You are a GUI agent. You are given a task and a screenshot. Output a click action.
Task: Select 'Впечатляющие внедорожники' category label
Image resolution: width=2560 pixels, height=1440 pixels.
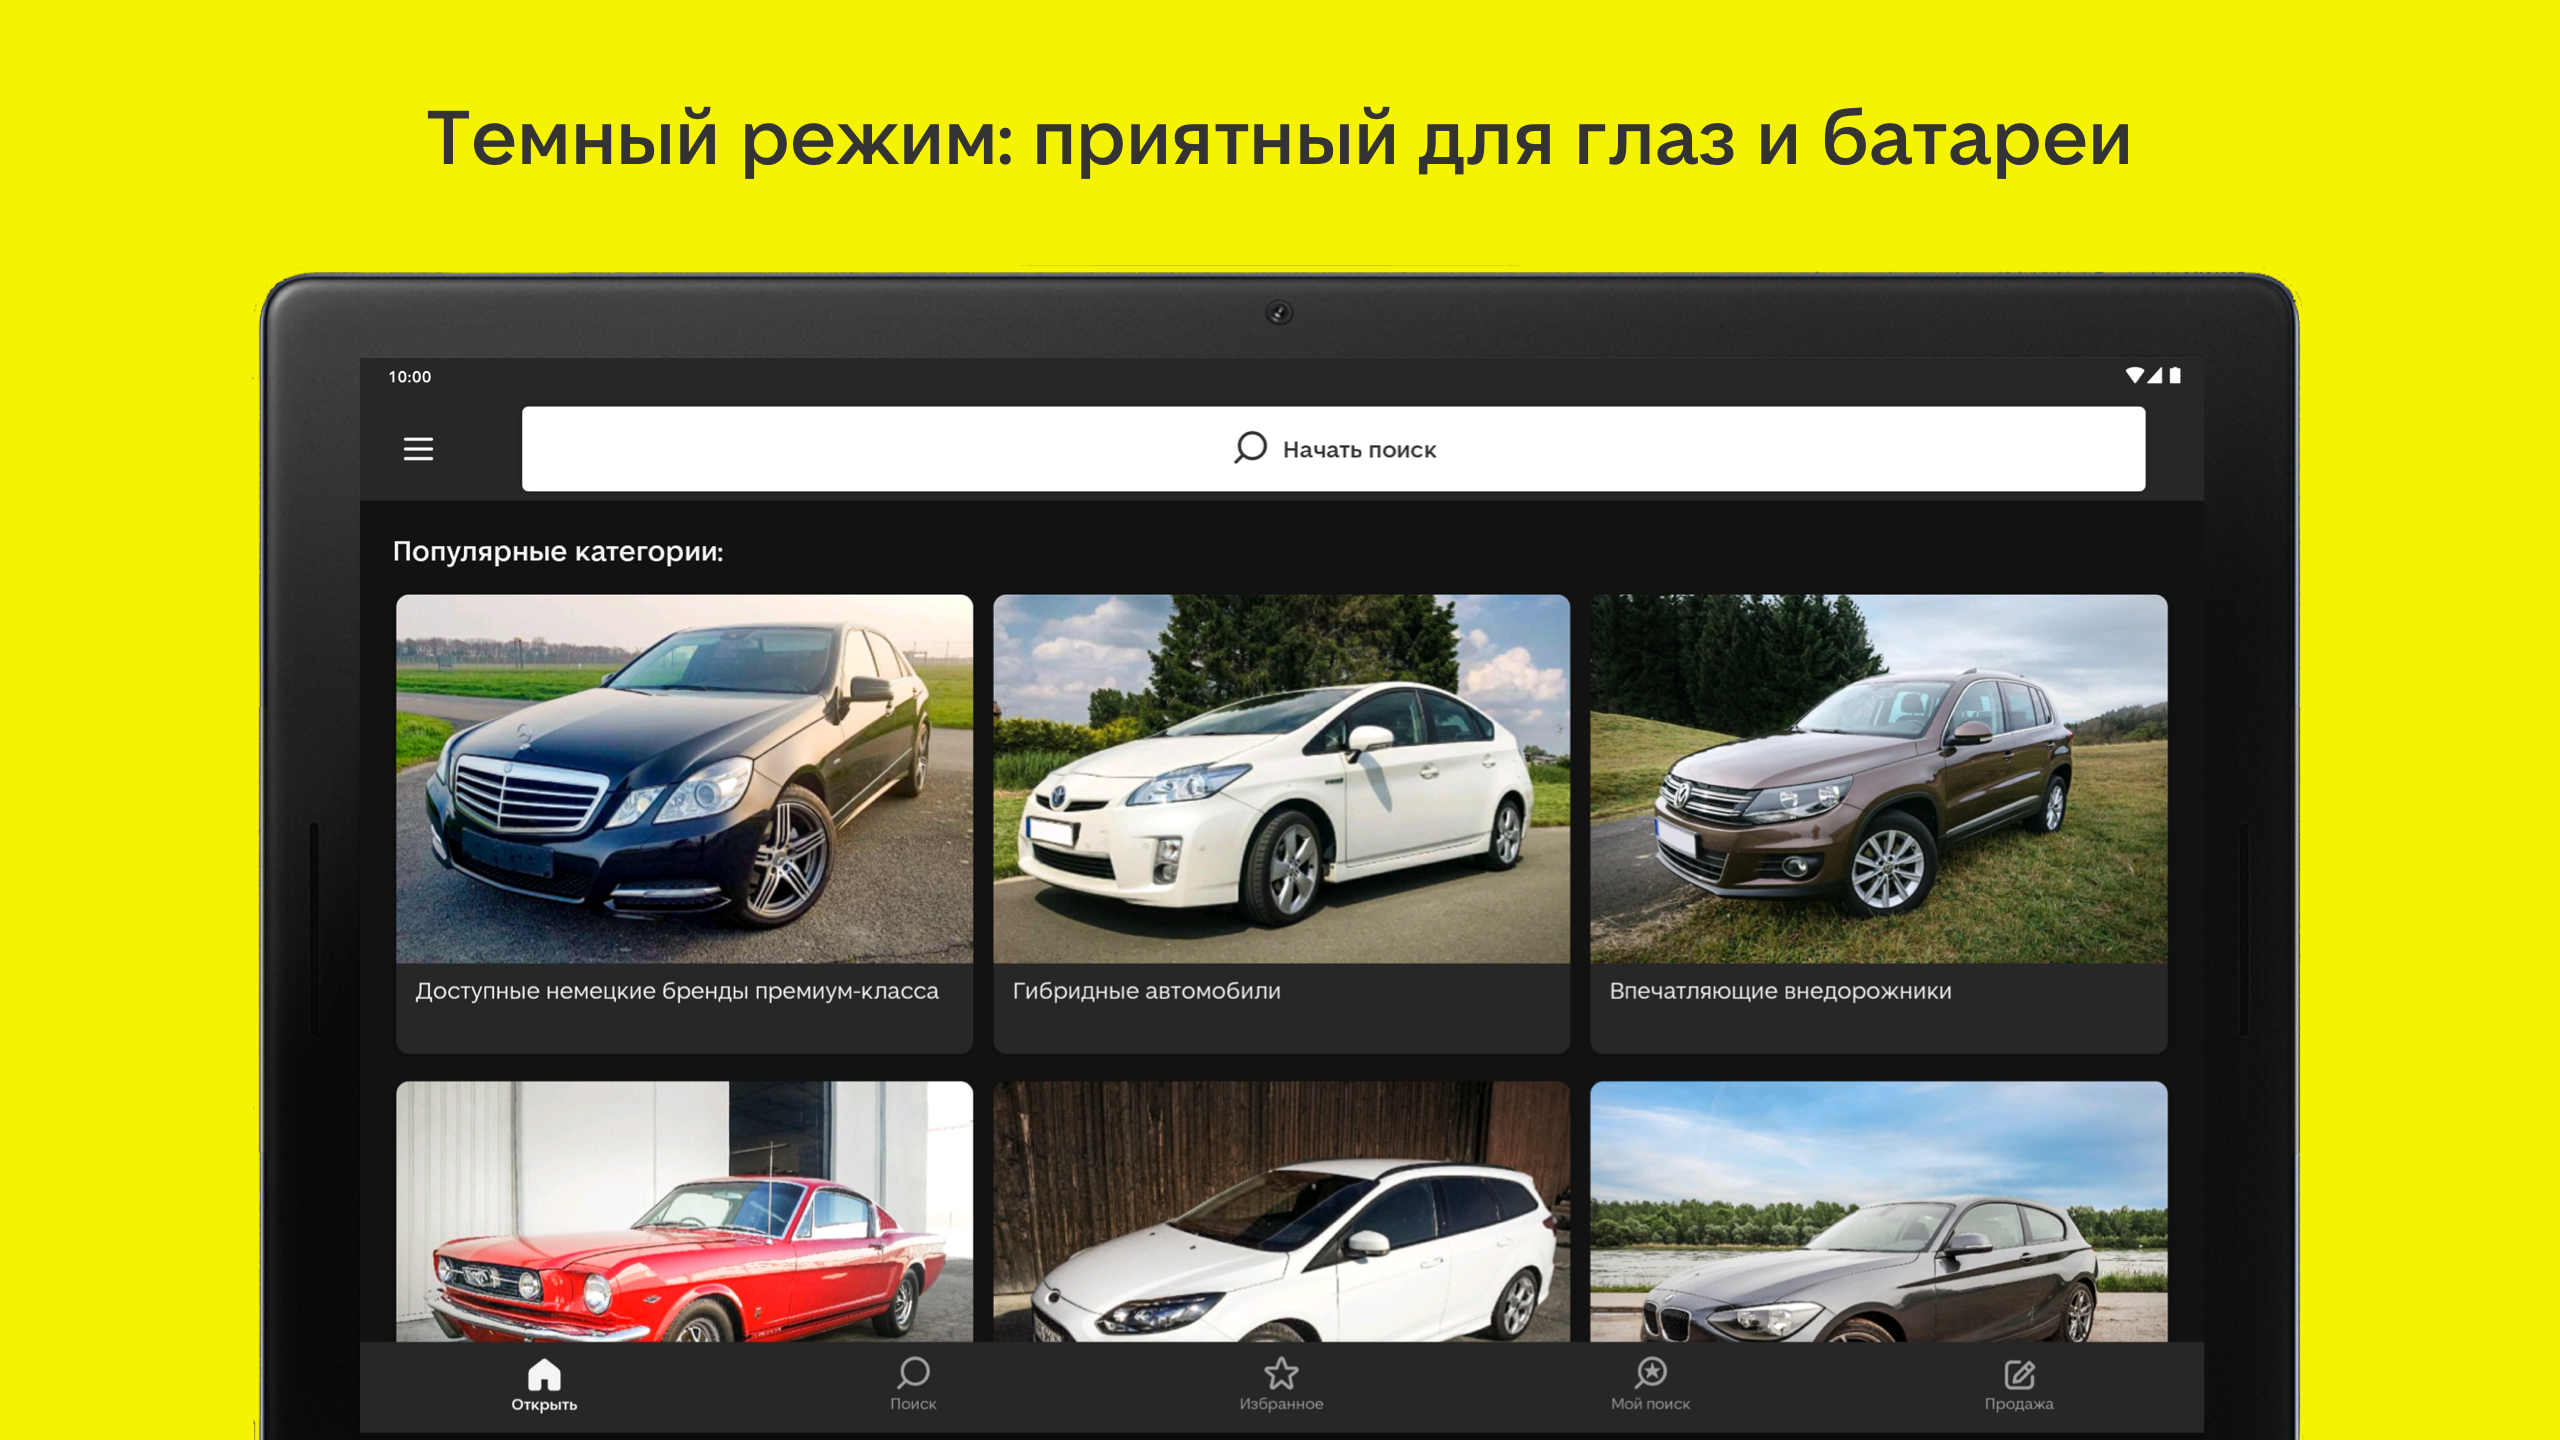[x=1780, y=991]
